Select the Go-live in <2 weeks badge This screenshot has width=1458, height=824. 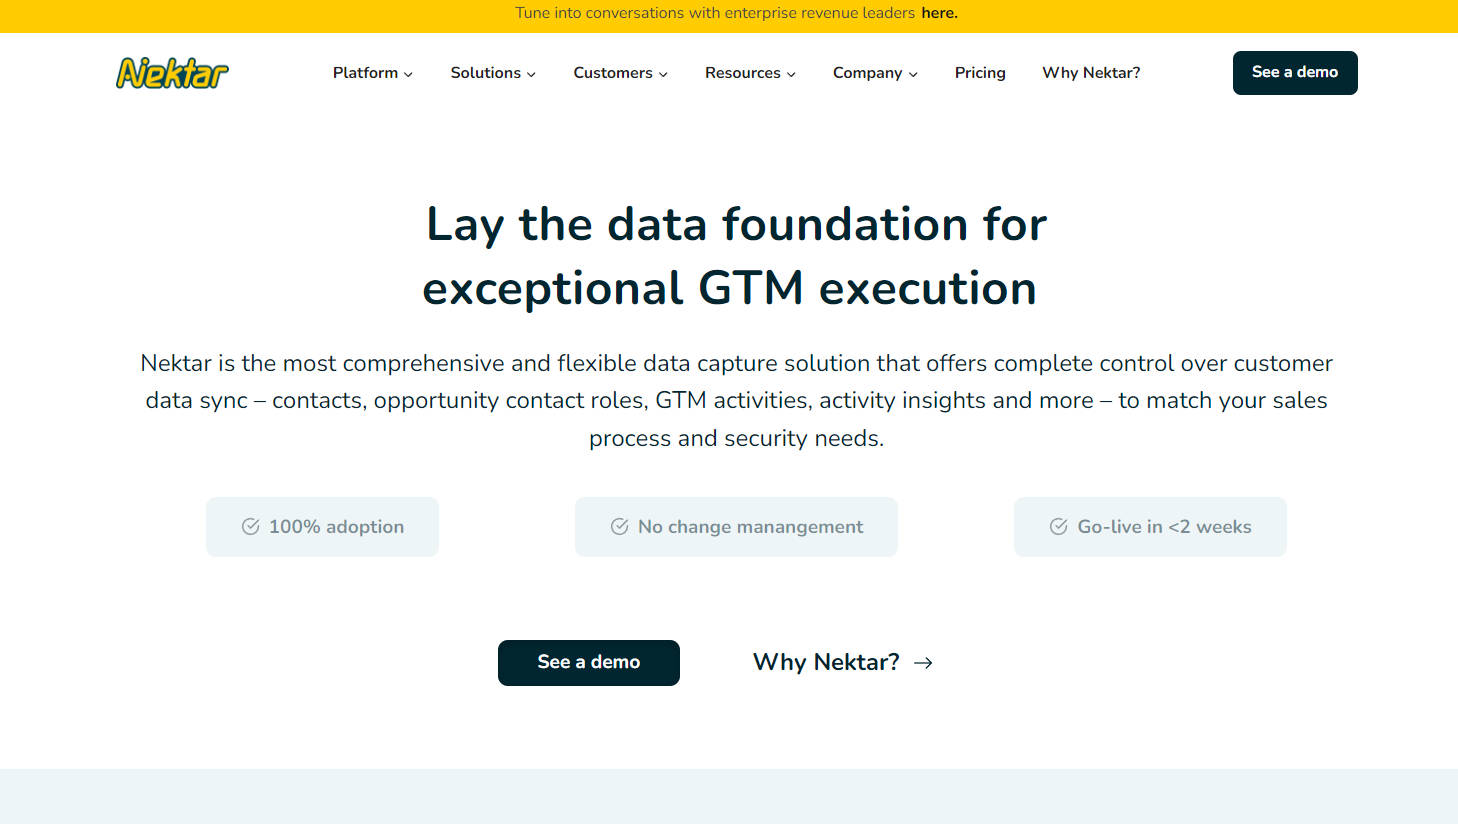tap(1150, 527)
